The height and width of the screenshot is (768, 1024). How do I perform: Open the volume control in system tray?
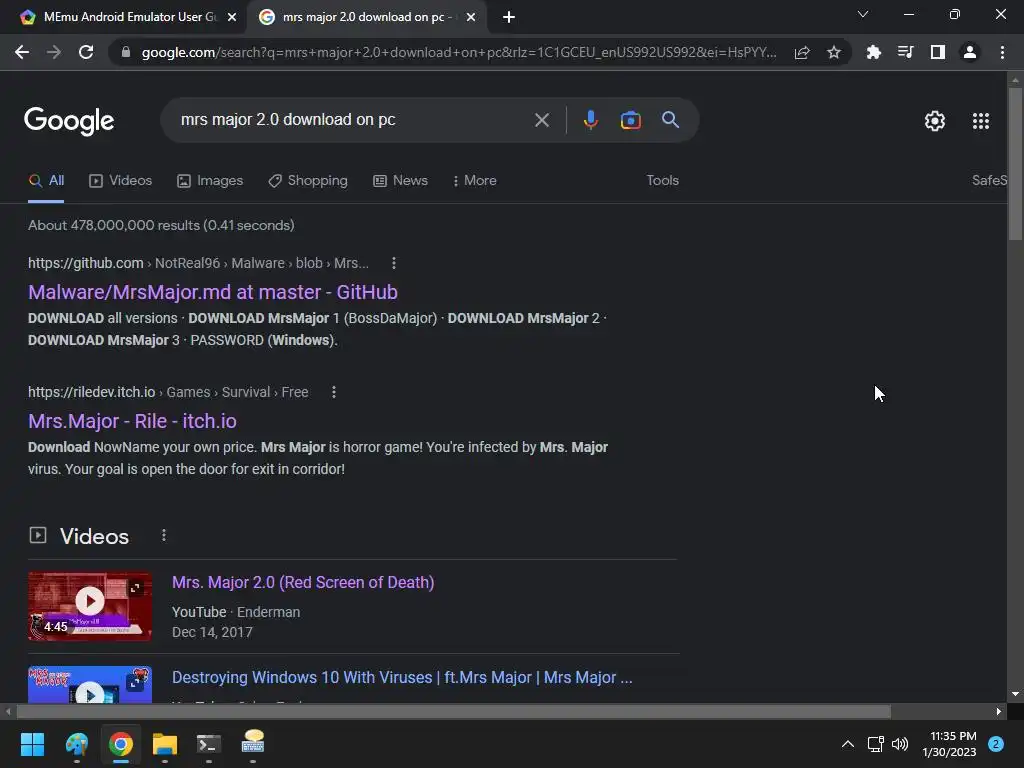coord(900,744)
